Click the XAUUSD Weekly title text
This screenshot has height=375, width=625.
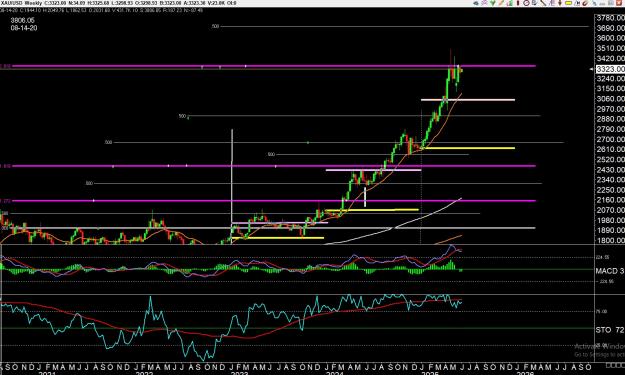(x=21, y=3)
